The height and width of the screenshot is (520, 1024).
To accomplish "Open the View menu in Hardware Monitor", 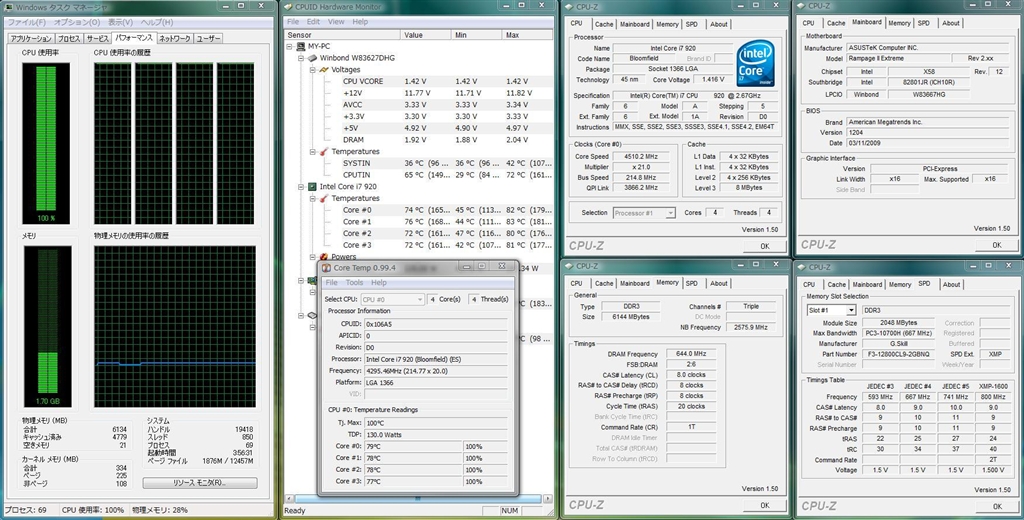I will pos(336,22).
